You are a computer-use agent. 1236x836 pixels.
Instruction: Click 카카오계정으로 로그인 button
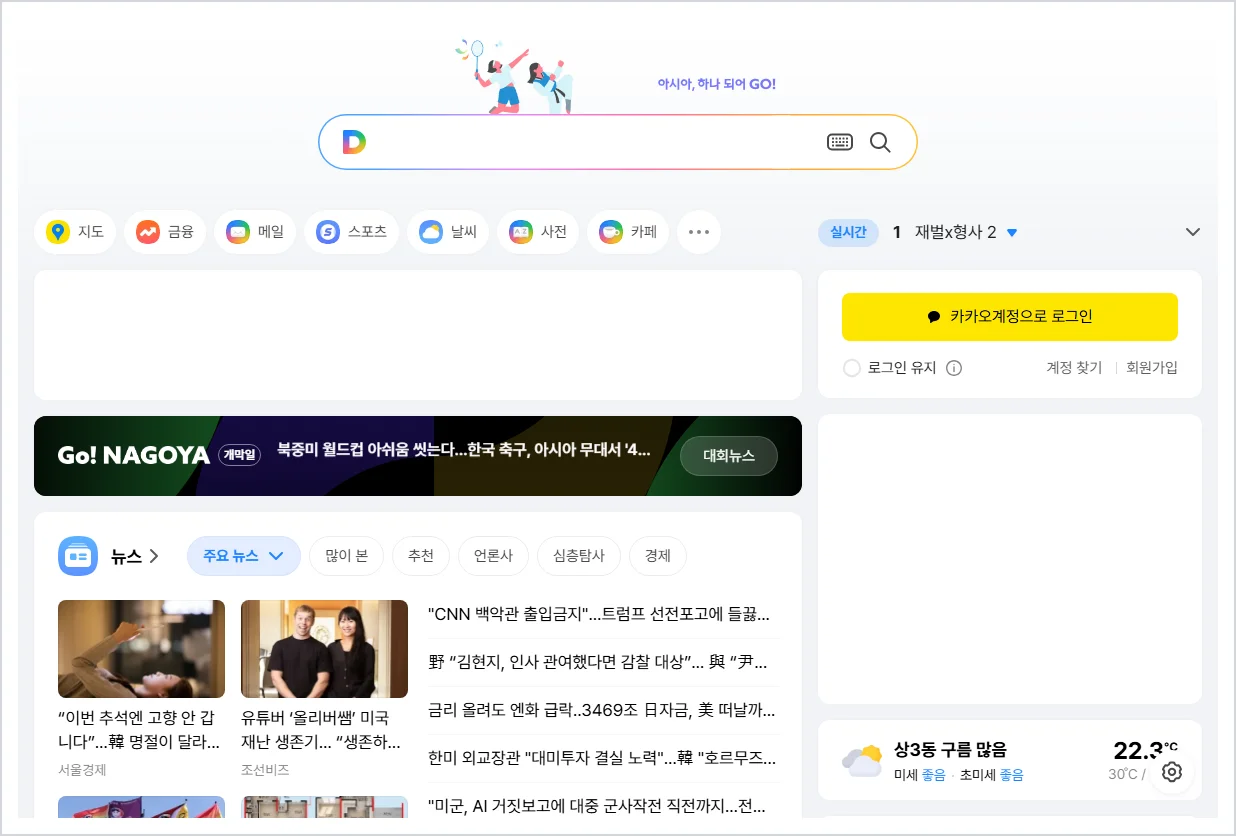point(1010,317)
